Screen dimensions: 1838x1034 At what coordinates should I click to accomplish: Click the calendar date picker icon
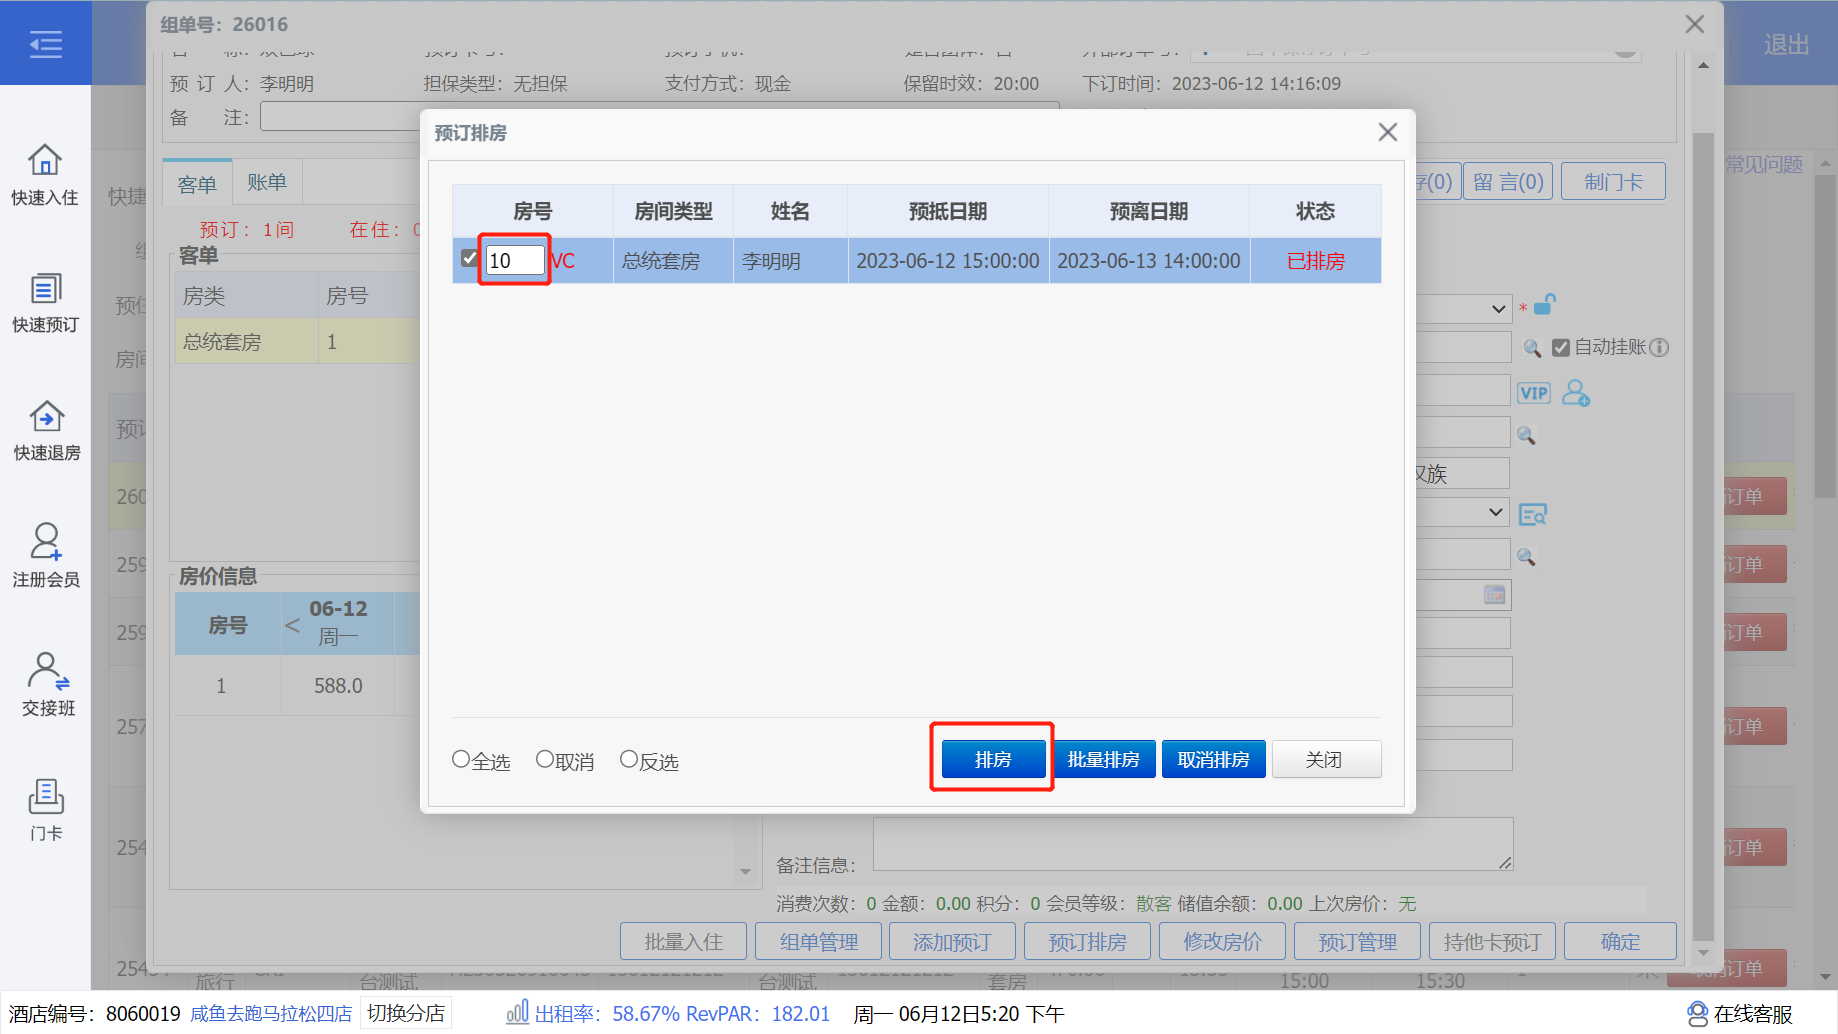1494,595
